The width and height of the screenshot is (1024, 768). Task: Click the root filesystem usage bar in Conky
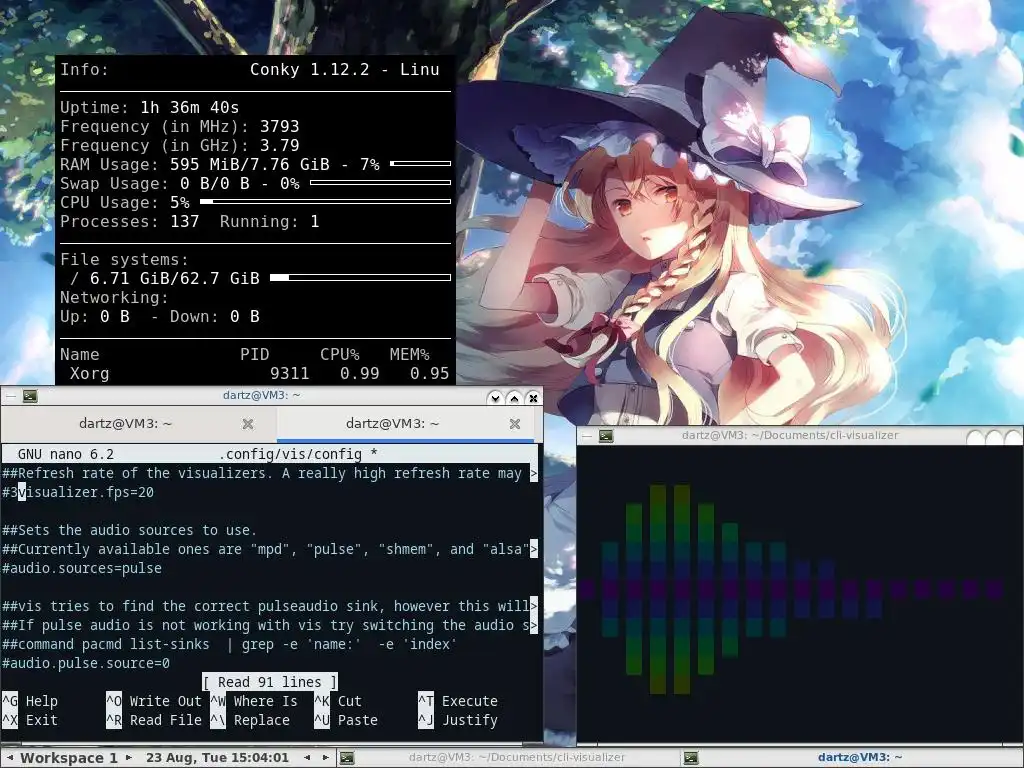click(360, 278)
